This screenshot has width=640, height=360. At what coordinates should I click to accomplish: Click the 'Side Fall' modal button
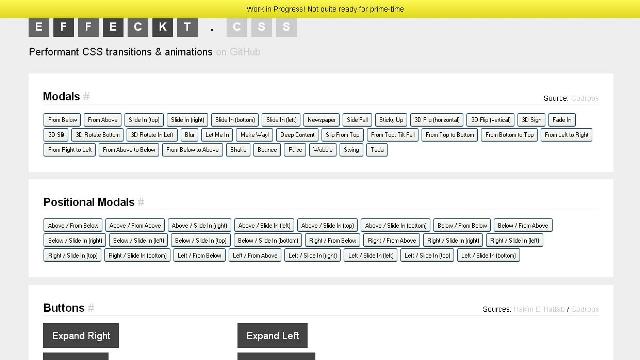[357, 120]
